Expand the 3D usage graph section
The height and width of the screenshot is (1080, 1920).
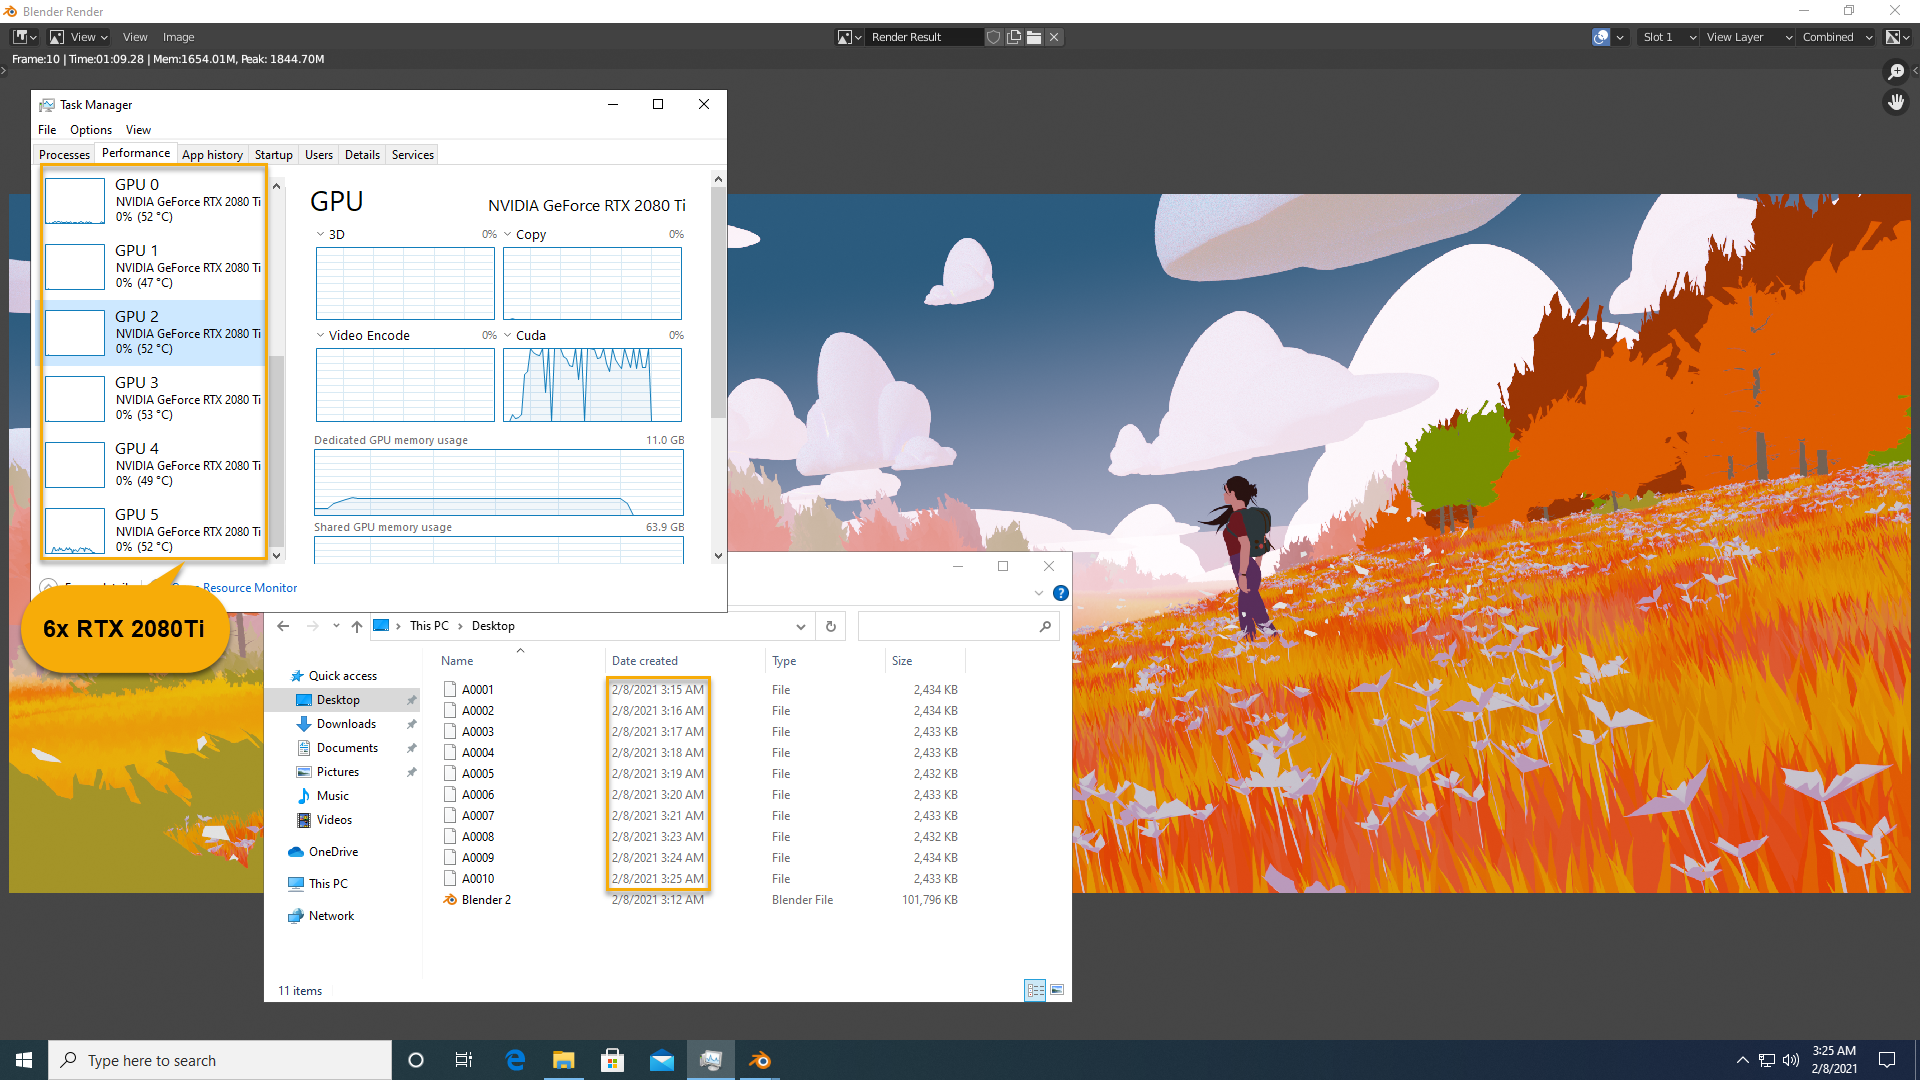[320, 235]
